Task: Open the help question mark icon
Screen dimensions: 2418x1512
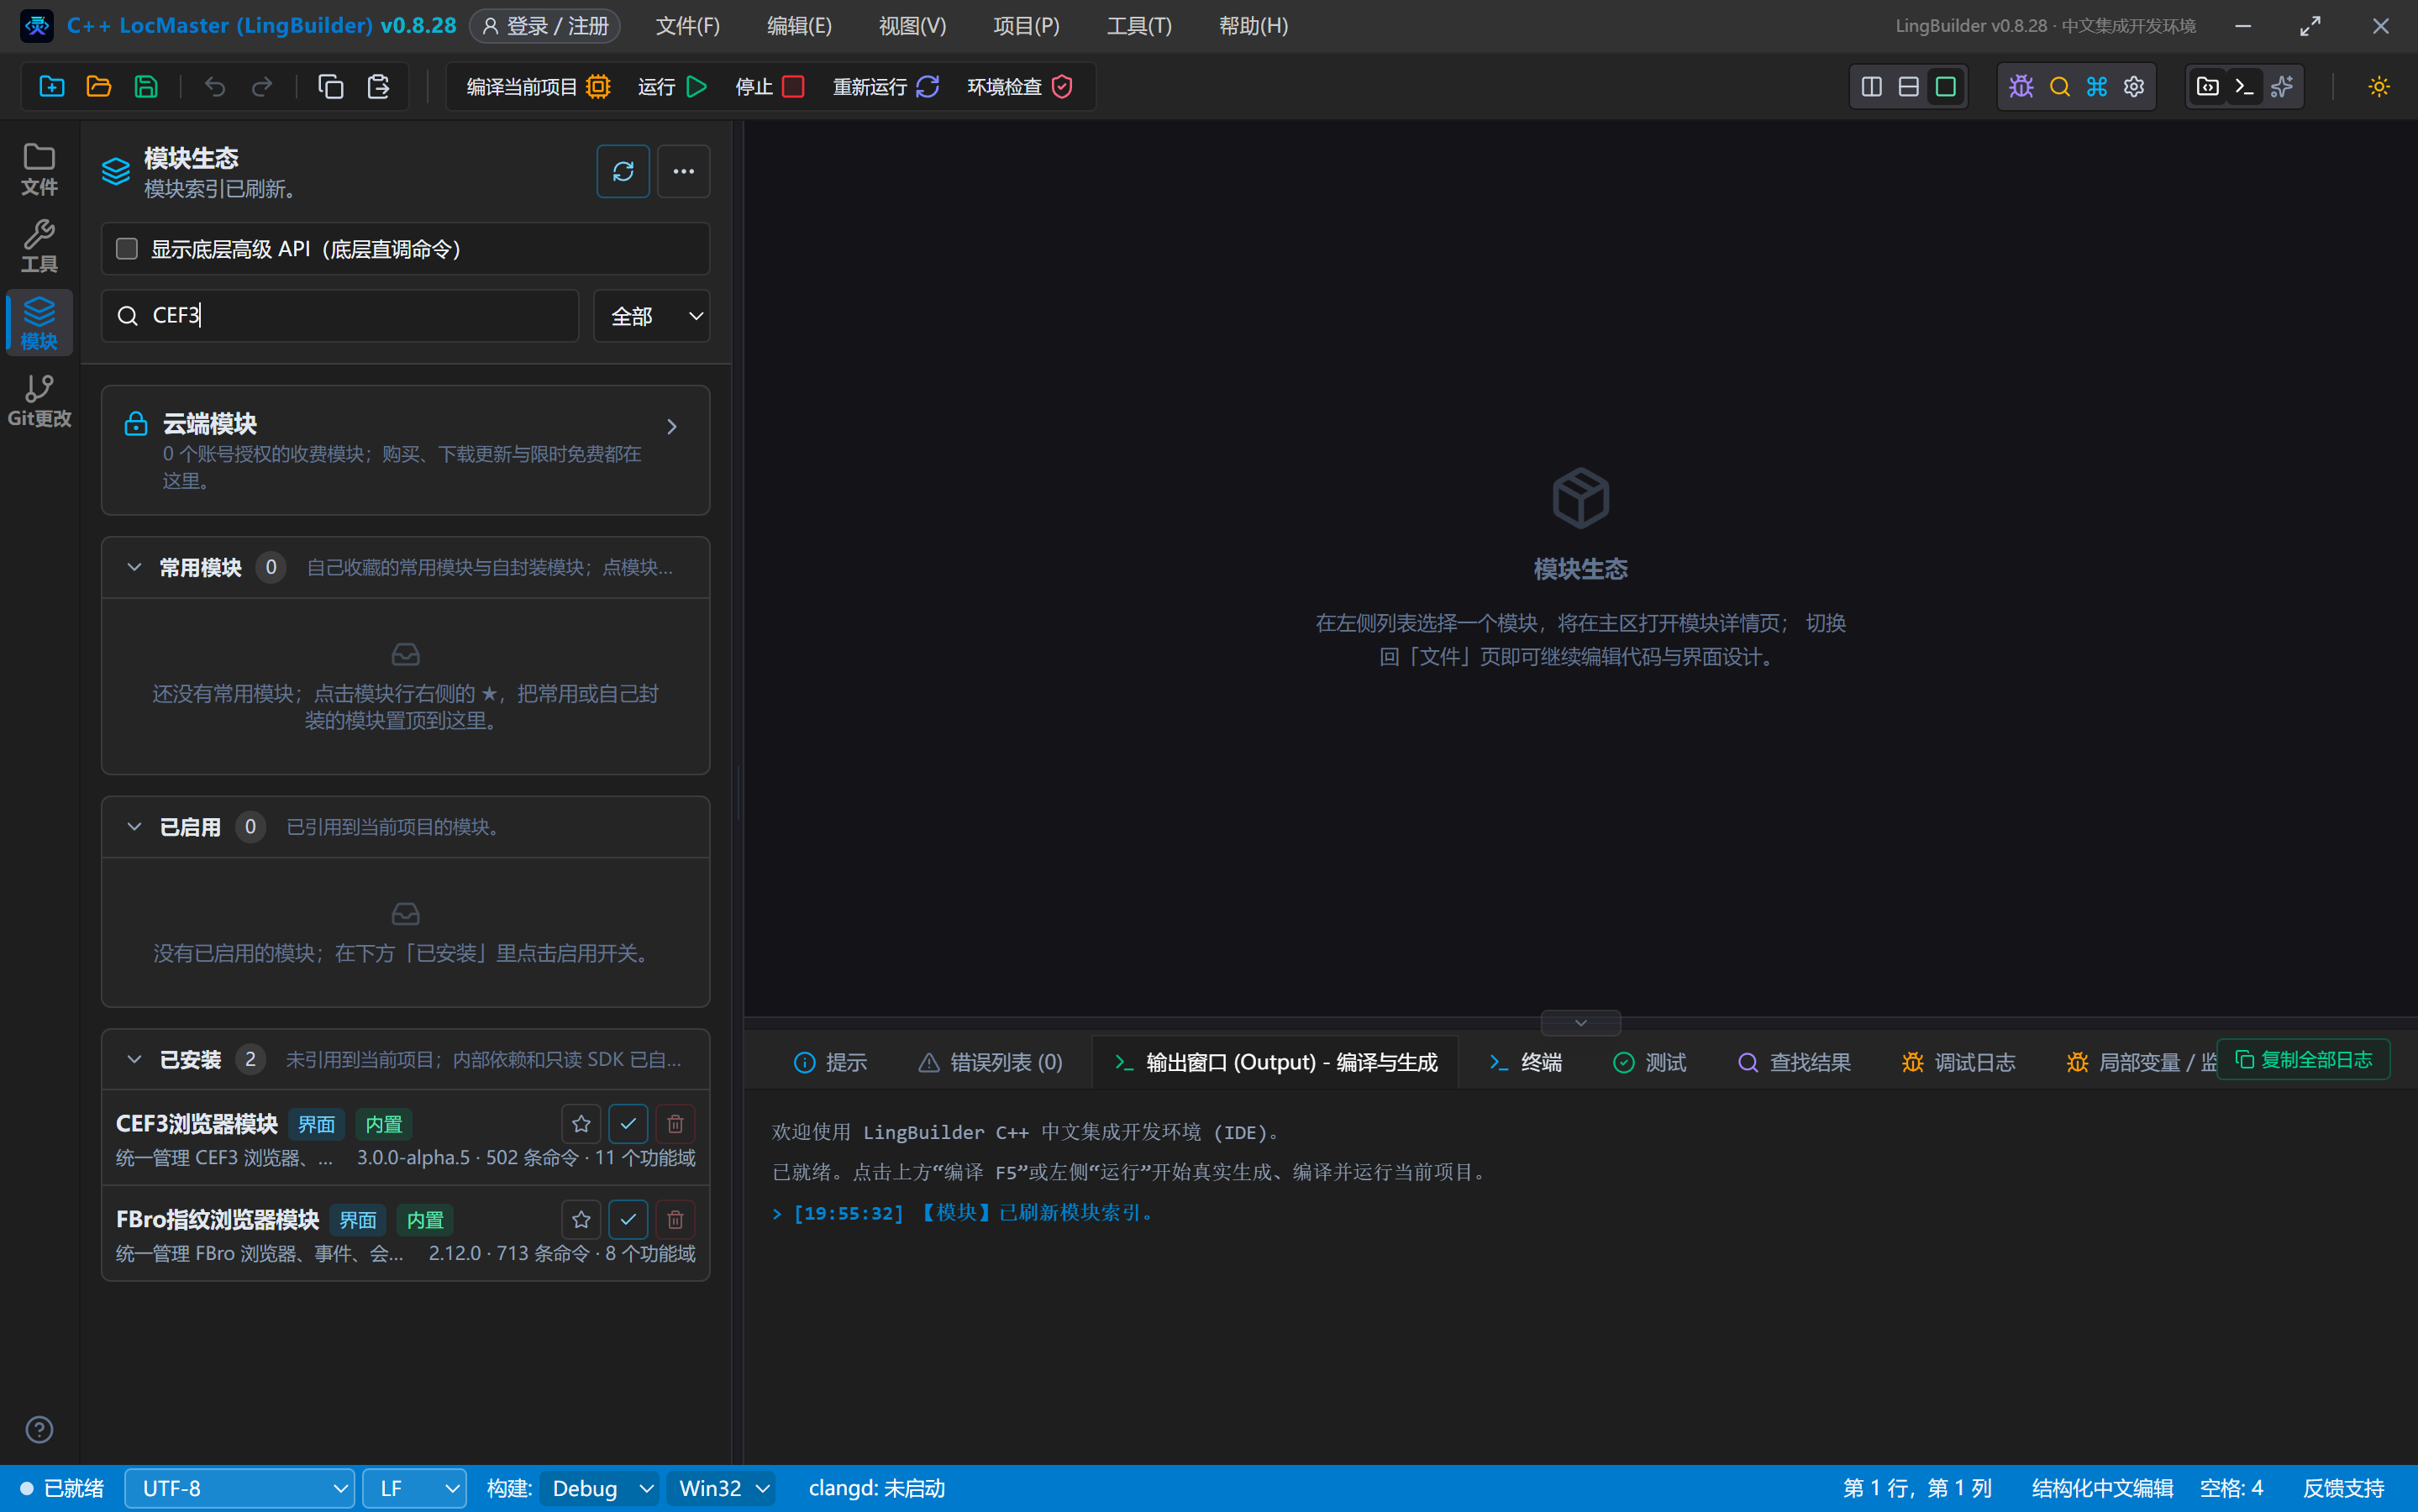Action: coord(39,1430)
